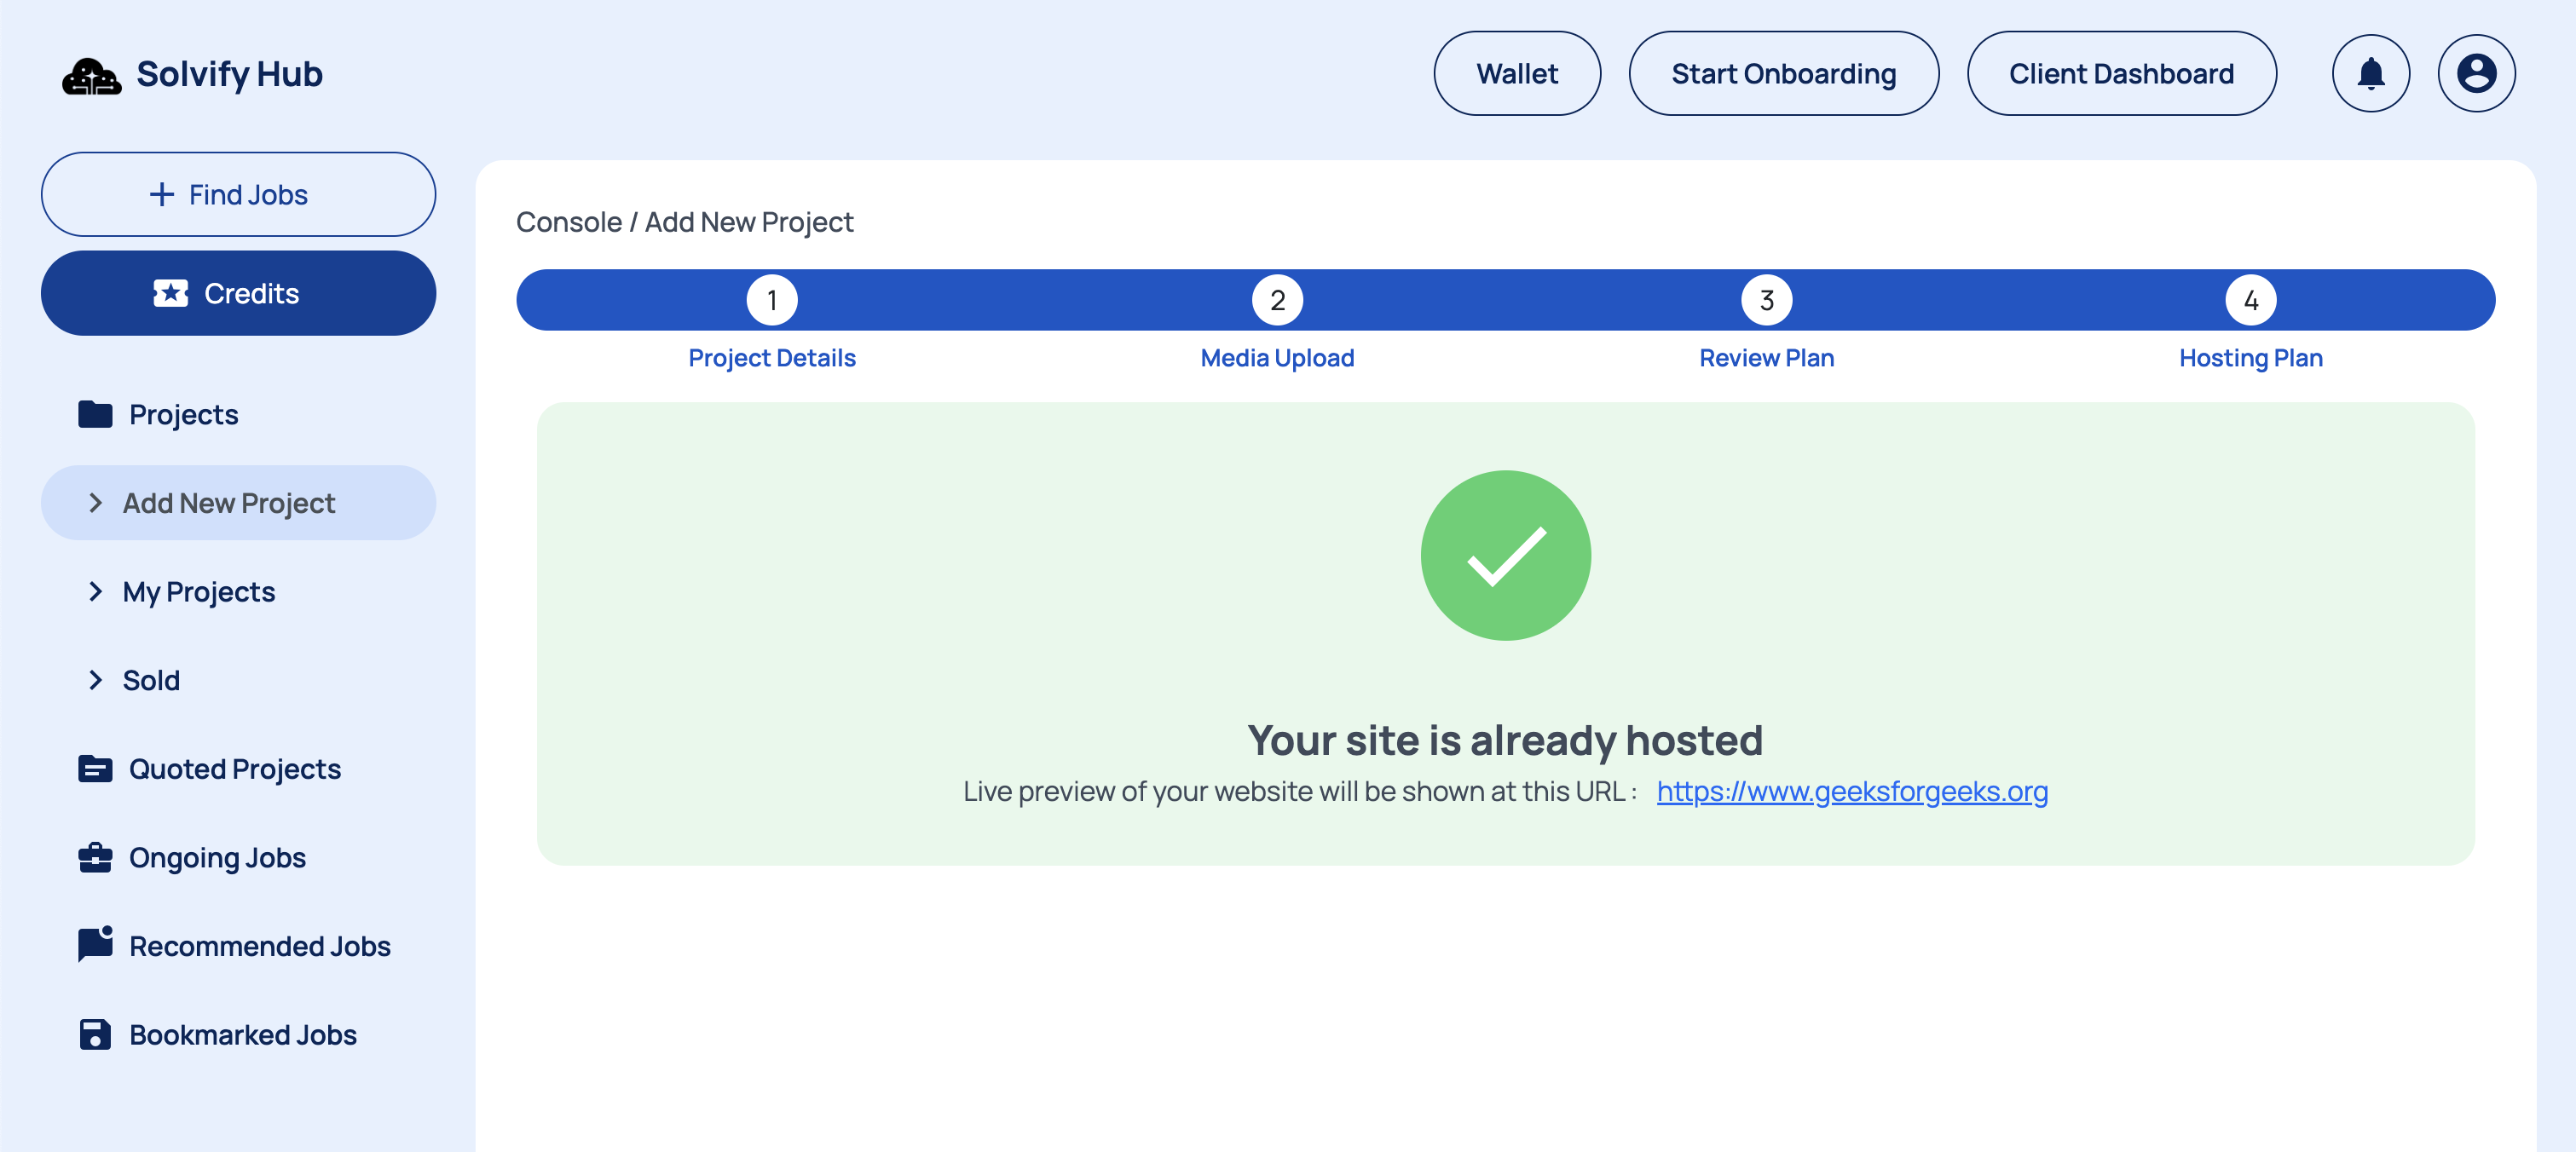Viewport: 2576px width, 1152px height.
Task: Select Add New Project sidebar item
Action: [x=238, y=503]
